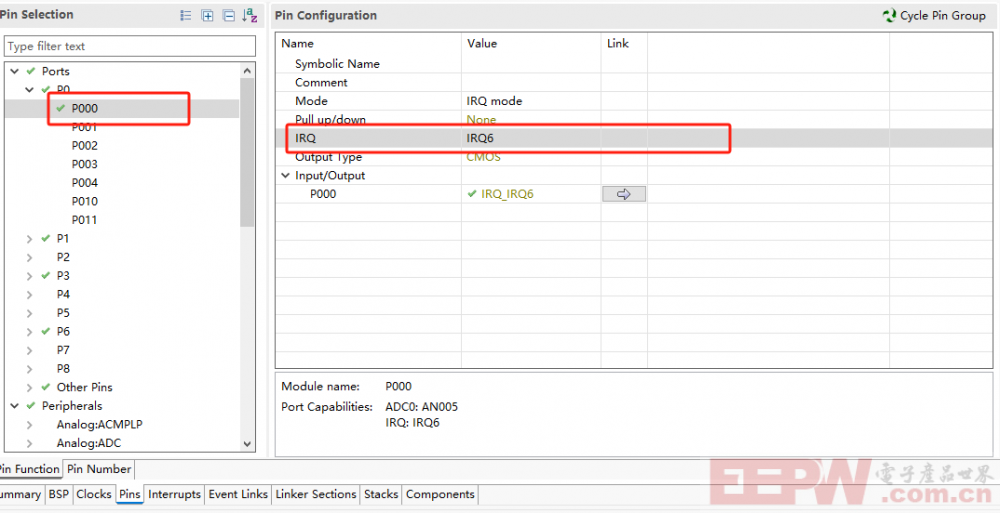This screenshot has width=1000, height=513.
Task: Expand the P4 port group
Action: tap(29, 294)
